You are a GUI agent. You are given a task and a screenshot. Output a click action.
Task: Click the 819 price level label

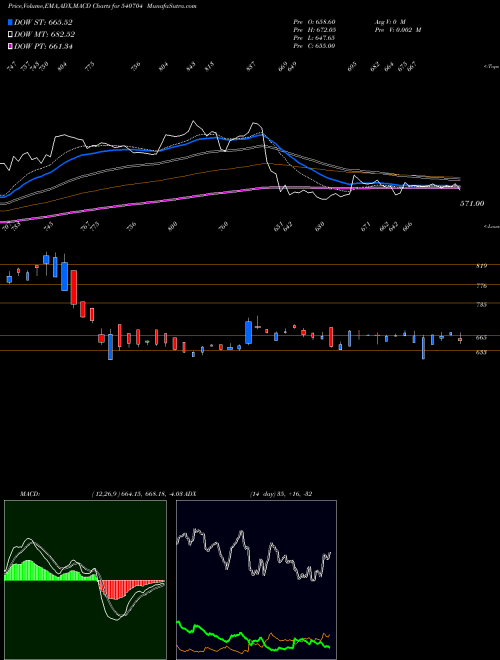(481, 266)
